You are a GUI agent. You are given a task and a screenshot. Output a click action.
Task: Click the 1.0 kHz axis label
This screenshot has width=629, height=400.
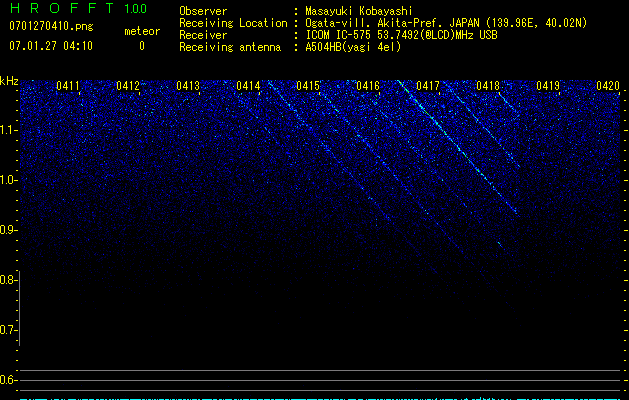click(8, 180)
